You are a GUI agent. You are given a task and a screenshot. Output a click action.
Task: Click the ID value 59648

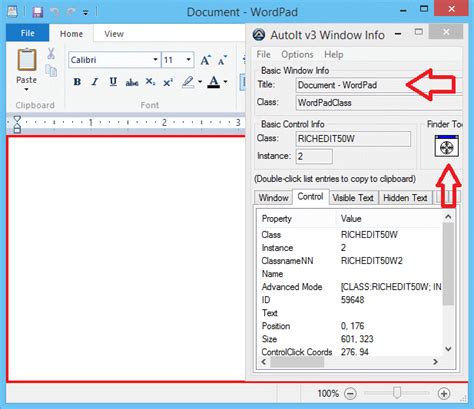point(352,300)
